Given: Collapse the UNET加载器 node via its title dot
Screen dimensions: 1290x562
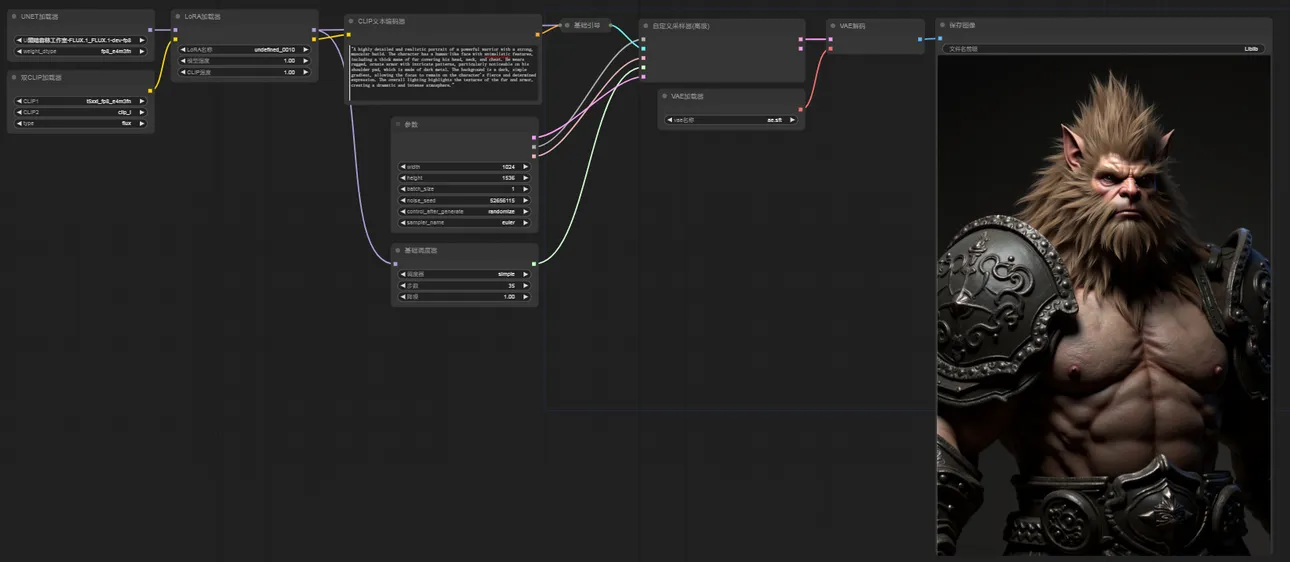Looking at the screenshot, I should pos(14,17).
